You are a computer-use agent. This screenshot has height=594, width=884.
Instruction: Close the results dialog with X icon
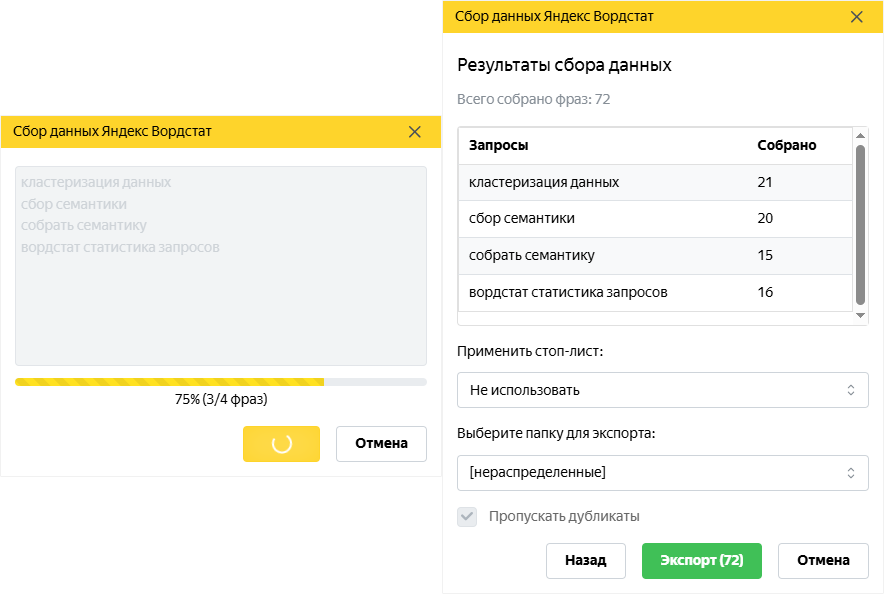point(856,17)
